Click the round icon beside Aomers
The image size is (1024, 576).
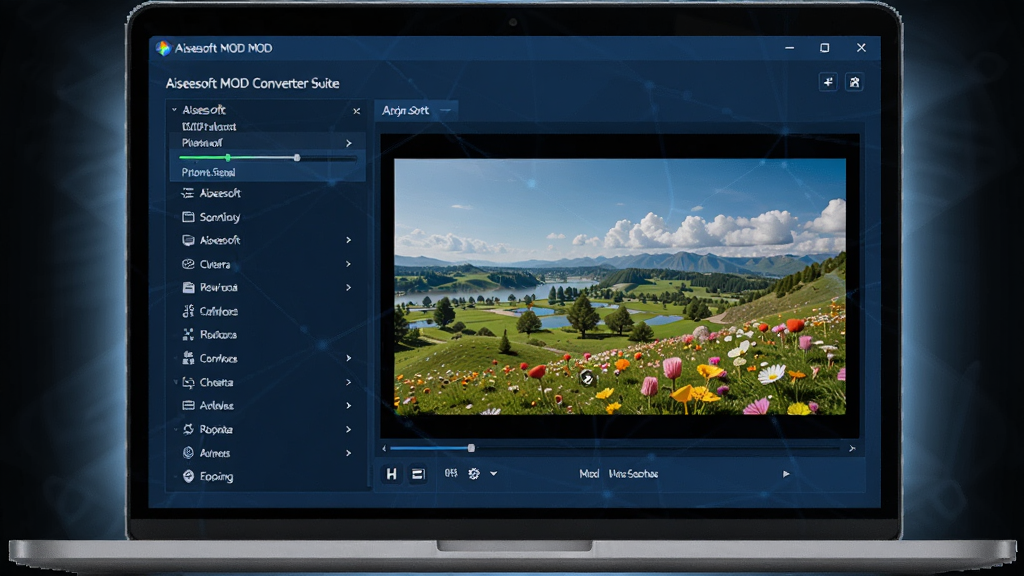[x=188, y=453]
